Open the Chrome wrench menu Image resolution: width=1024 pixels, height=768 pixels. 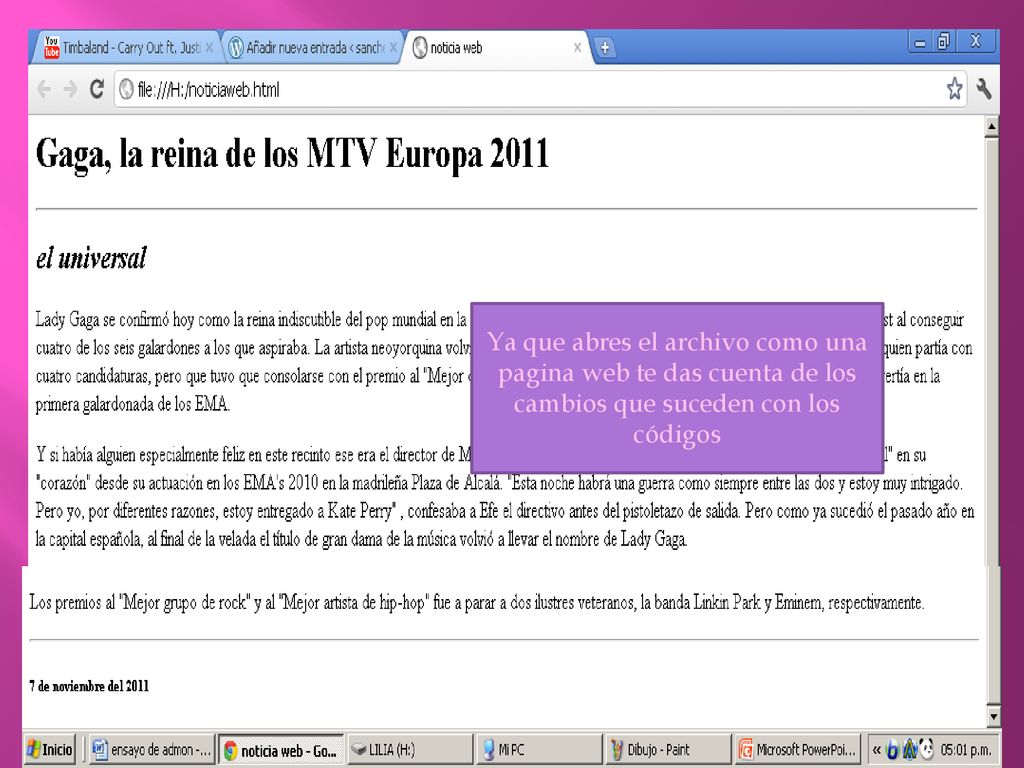[x=984, y=88]
